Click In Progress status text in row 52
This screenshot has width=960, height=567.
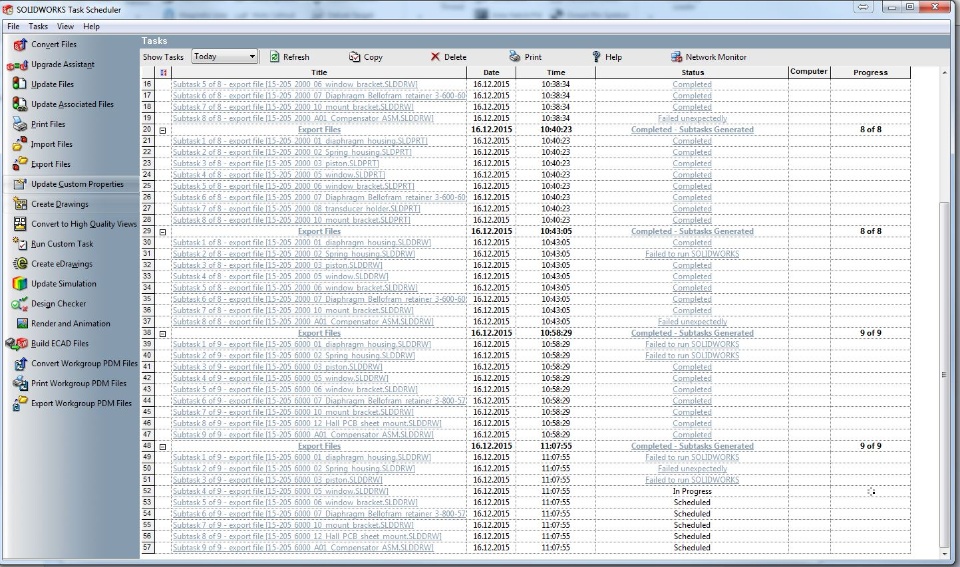point(692,492)
